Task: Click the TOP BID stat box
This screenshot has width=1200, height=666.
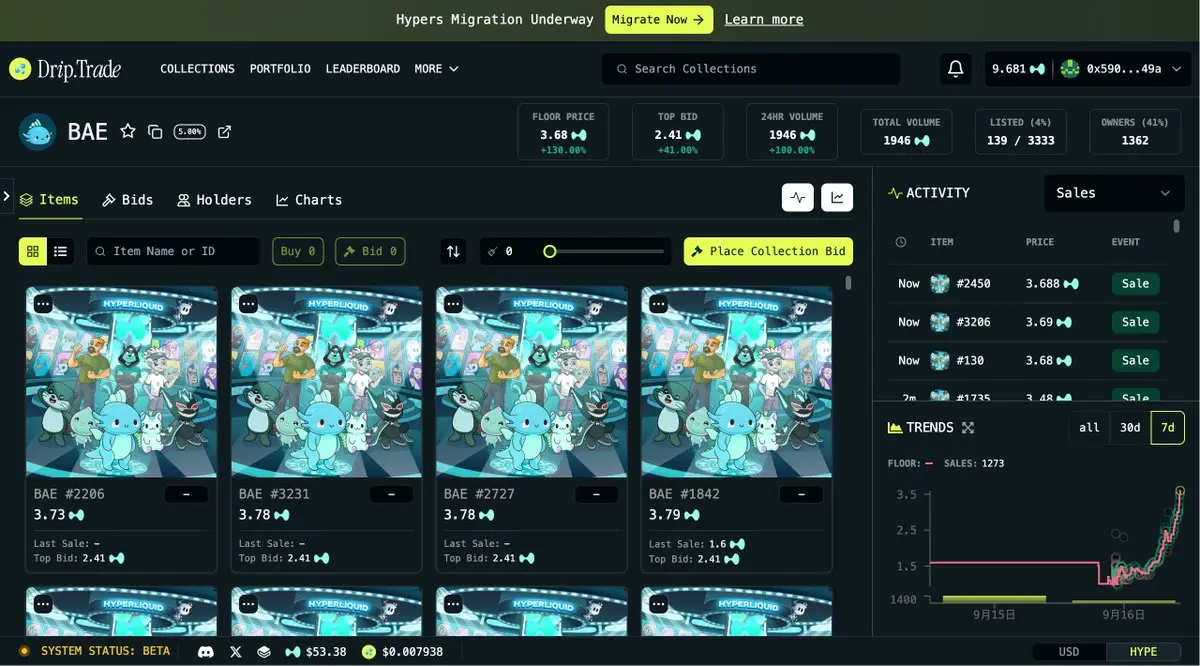Action: tap(677, 133)
